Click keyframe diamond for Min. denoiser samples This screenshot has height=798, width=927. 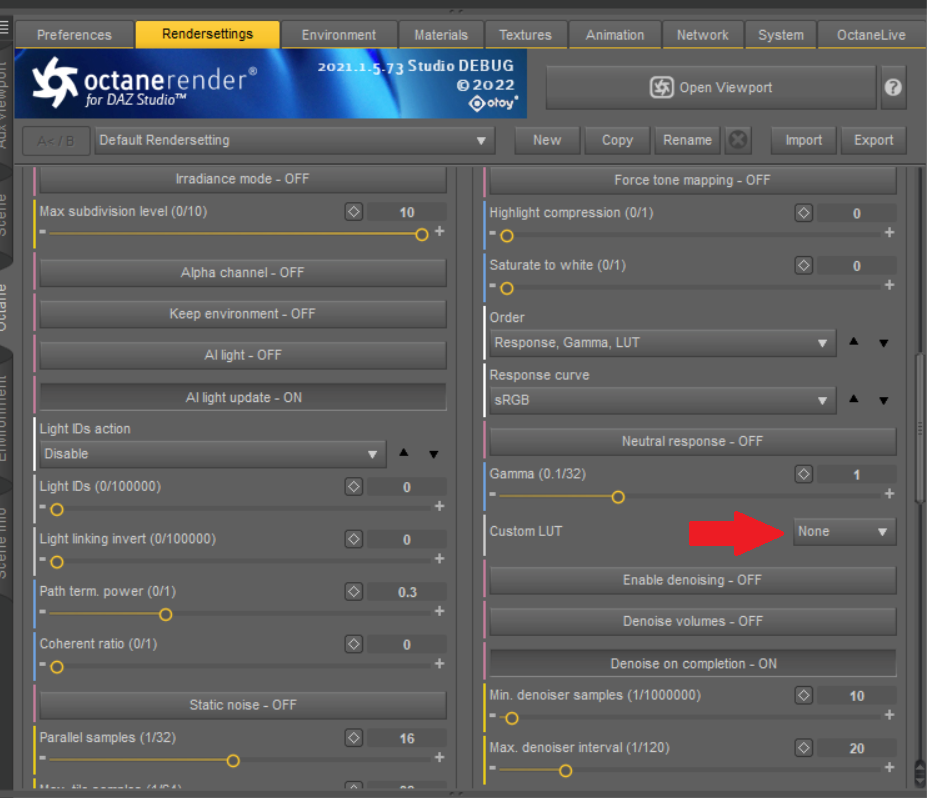(x=803, y=695)
